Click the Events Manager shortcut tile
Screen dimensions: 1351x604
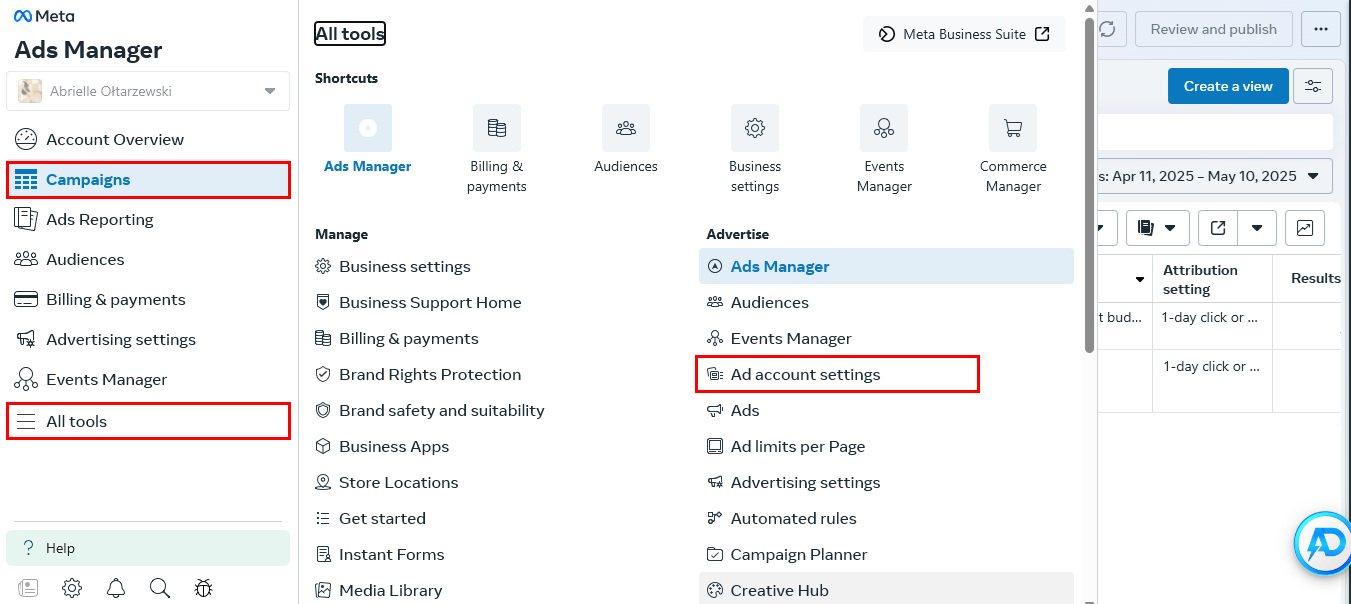click(x=884, y=150)
